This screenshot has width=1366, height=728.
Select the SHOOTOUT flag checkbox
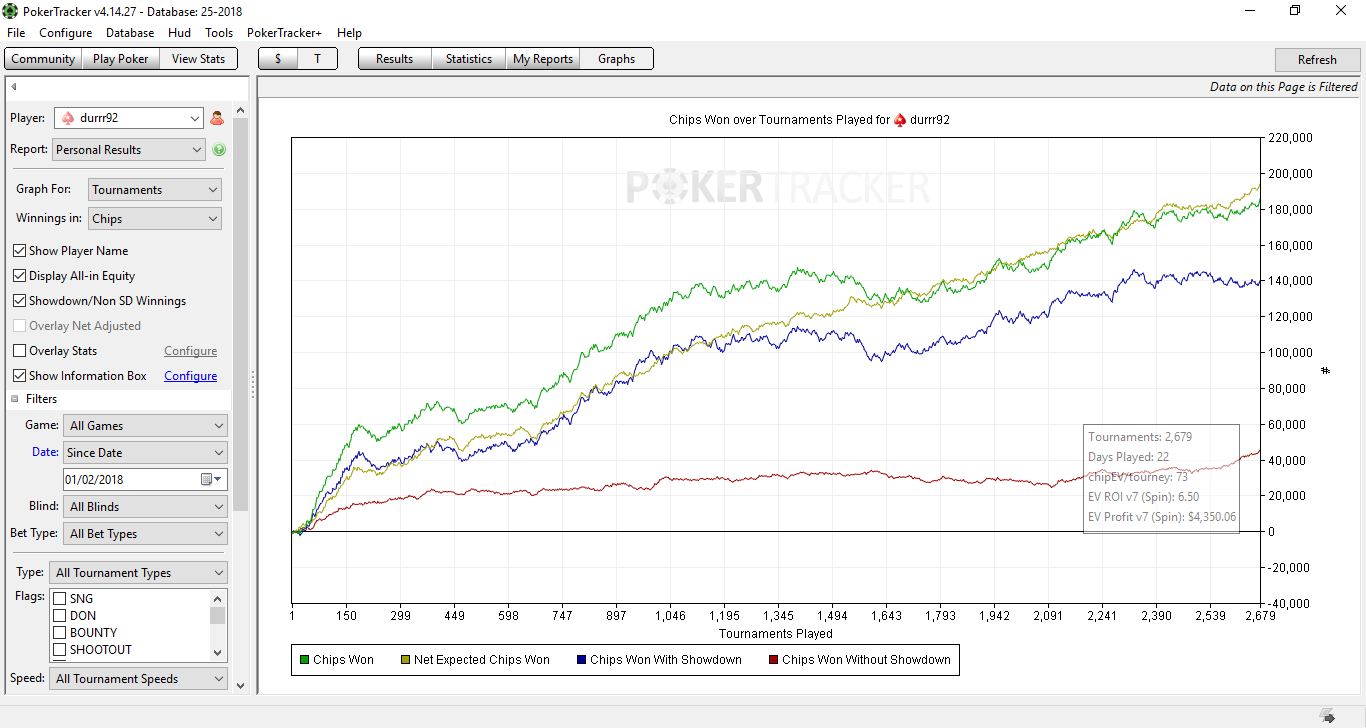tap(60, 650)
